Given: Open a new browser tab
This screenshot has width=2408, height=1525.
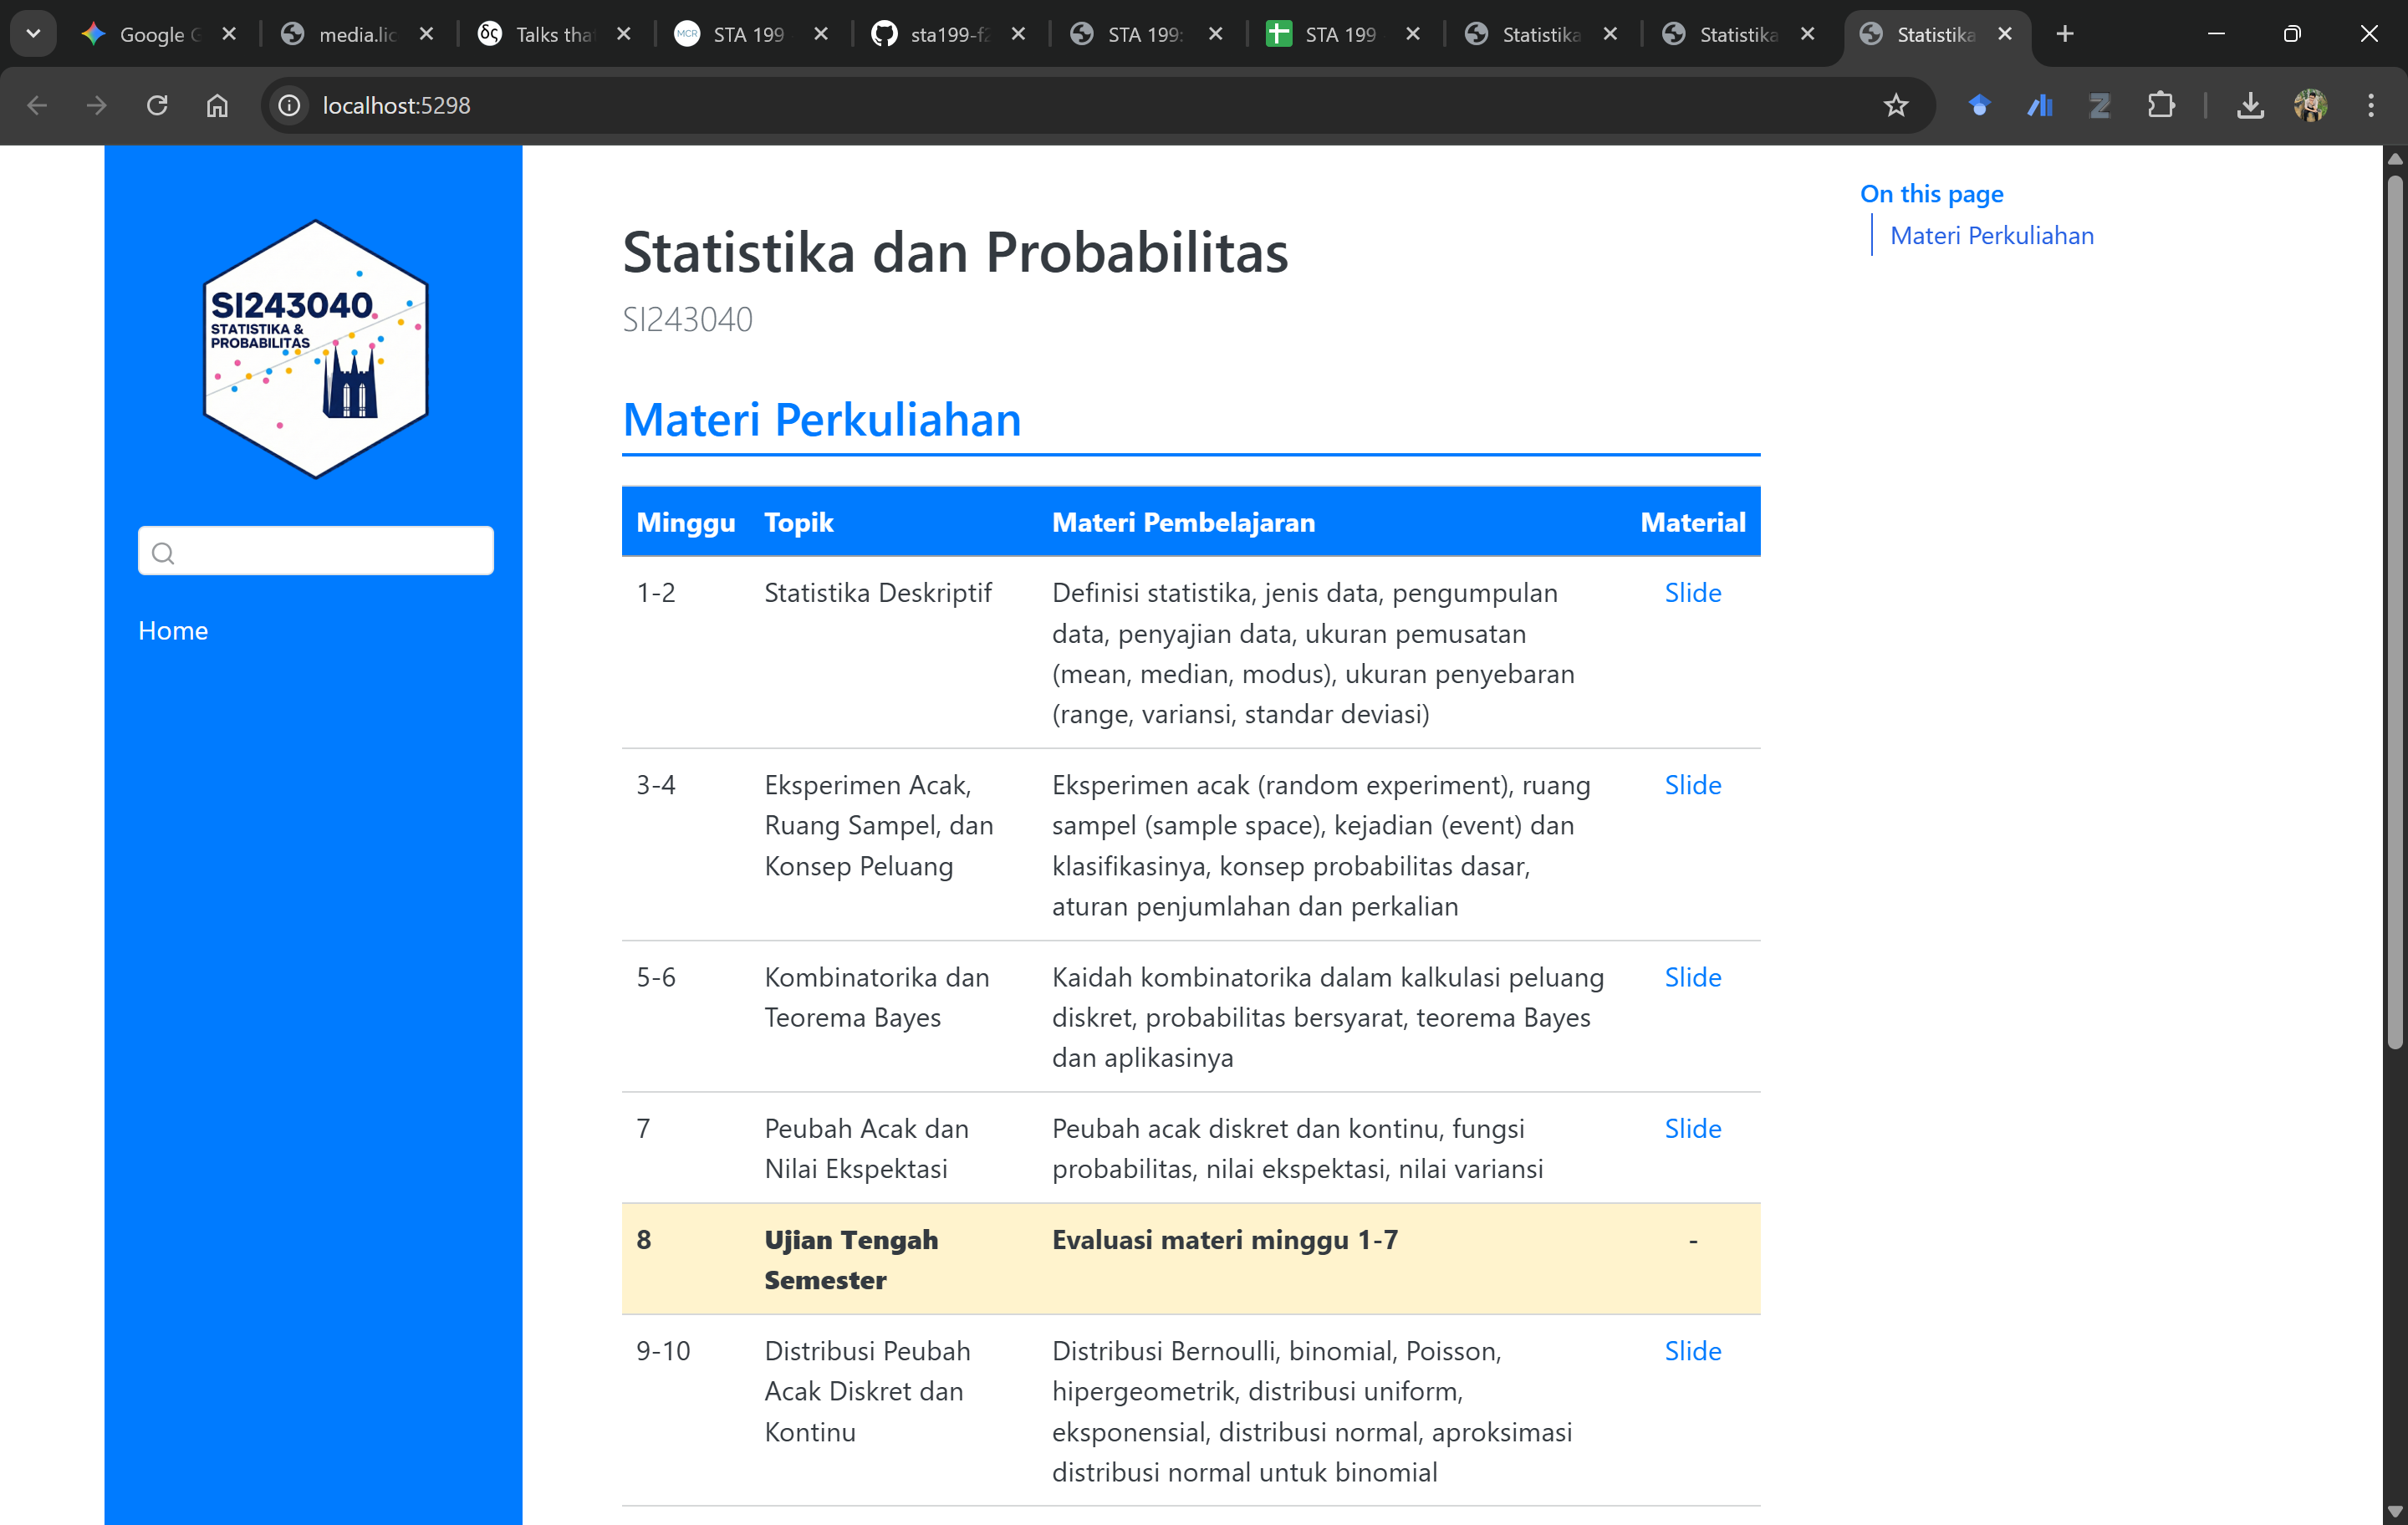Looking at the screenshot, I should click(x=2065, y=33).
